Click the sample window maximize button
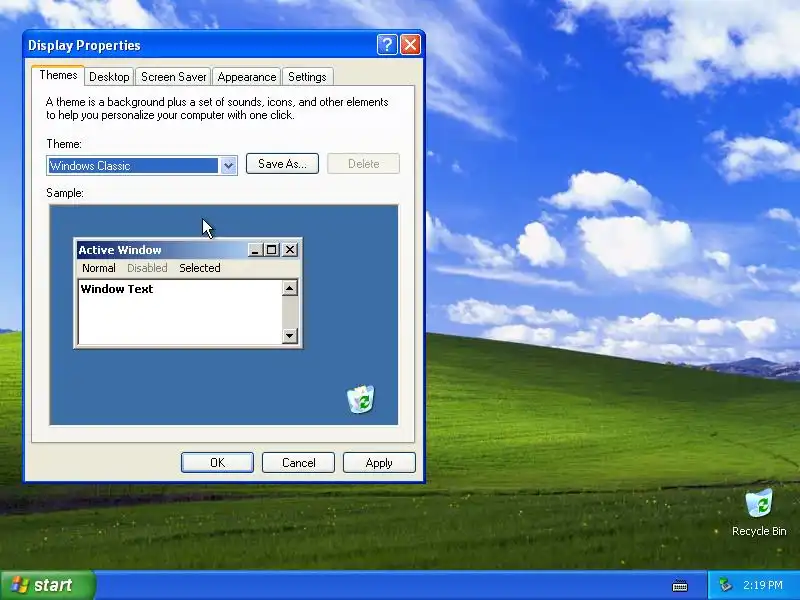Screen dimensions: 800x600 point(271,249)
